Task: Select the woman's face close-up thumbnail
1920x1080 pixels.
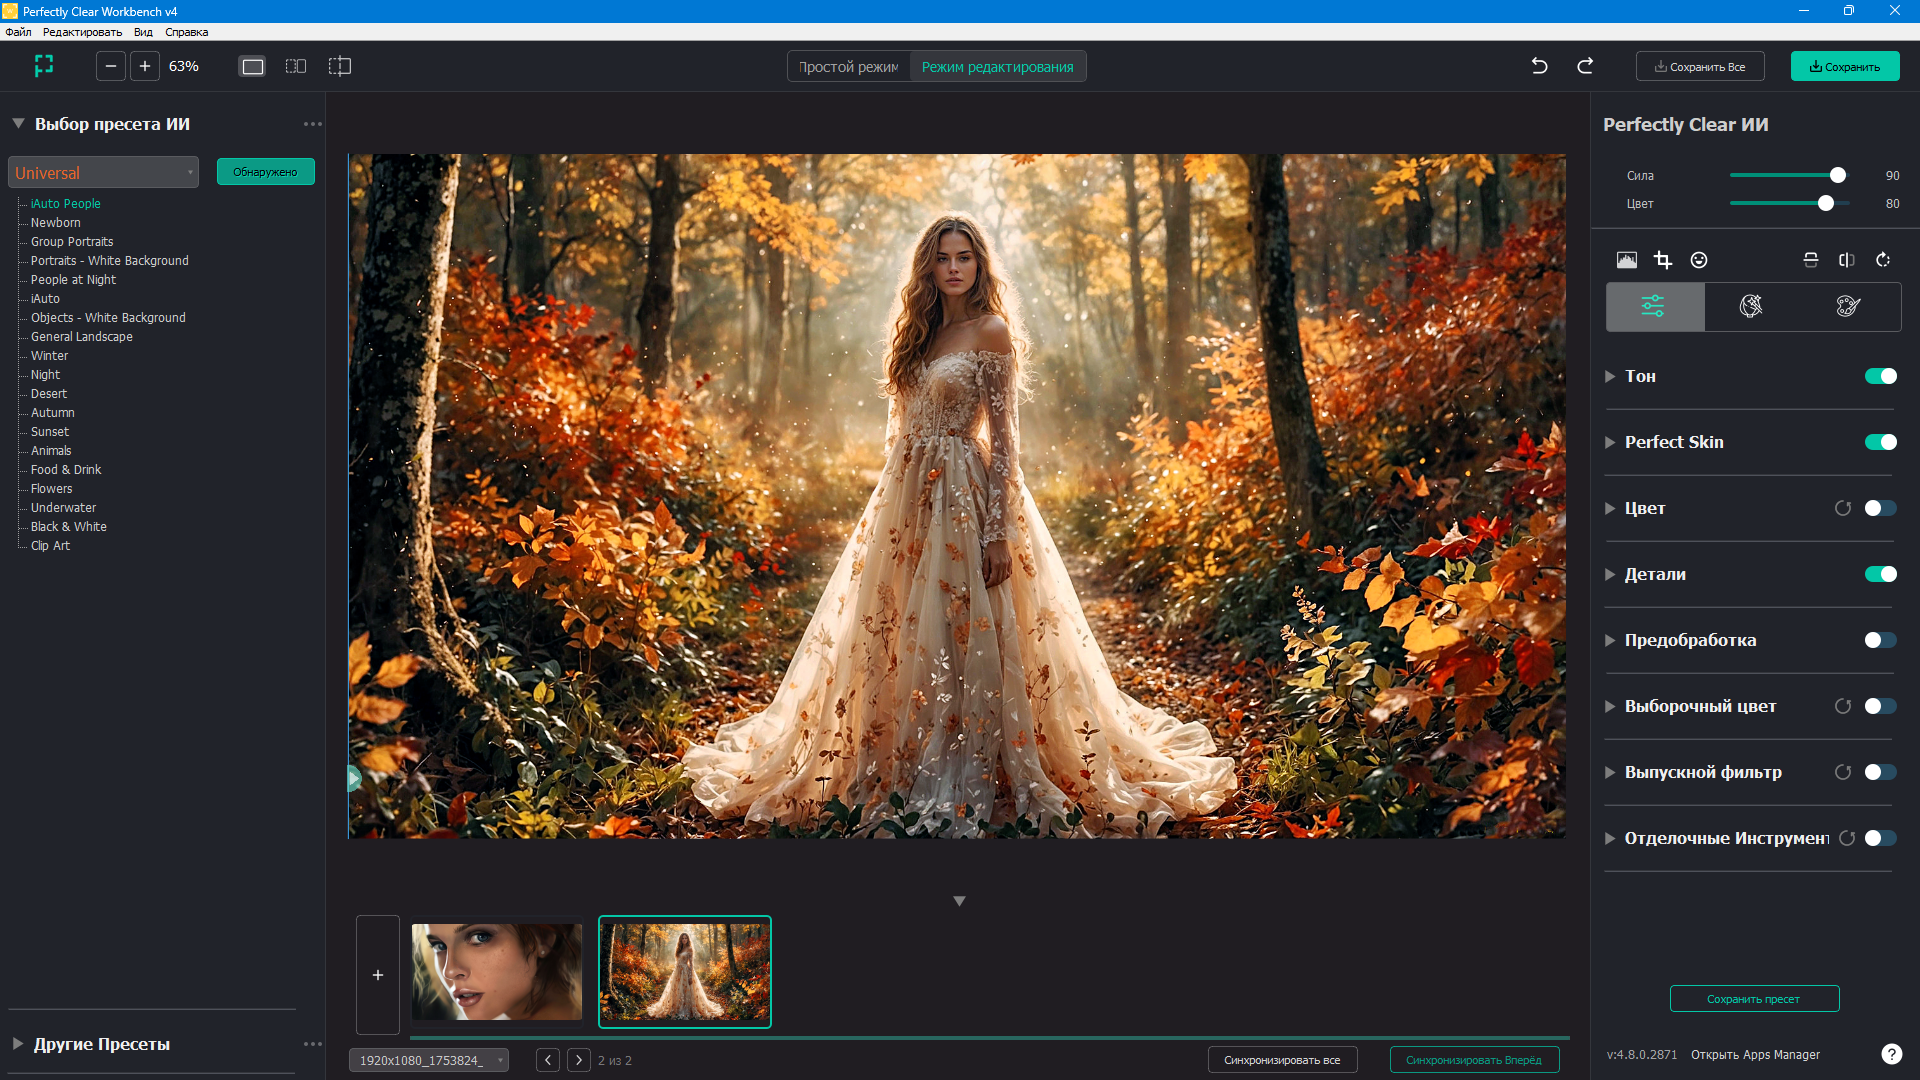Action: [496, 972]
